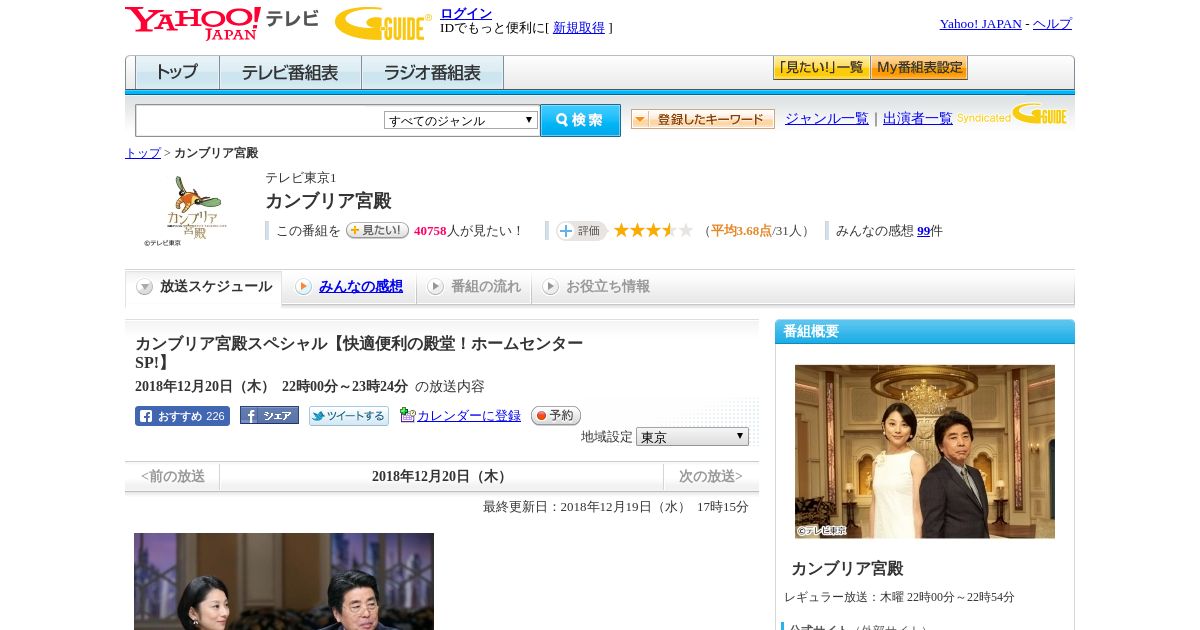Screen dimensions: 1200x630
Task: Open the ヘルプ link
Action: point(1052,24)
